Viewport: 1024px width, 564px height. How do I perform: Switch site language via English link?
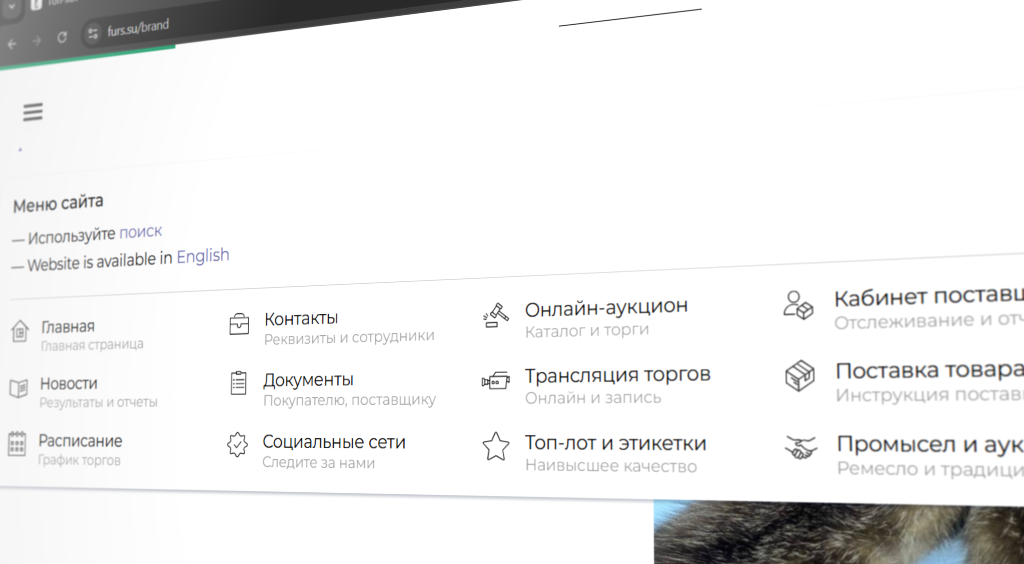pyautogui.click(x=203, y=256)
